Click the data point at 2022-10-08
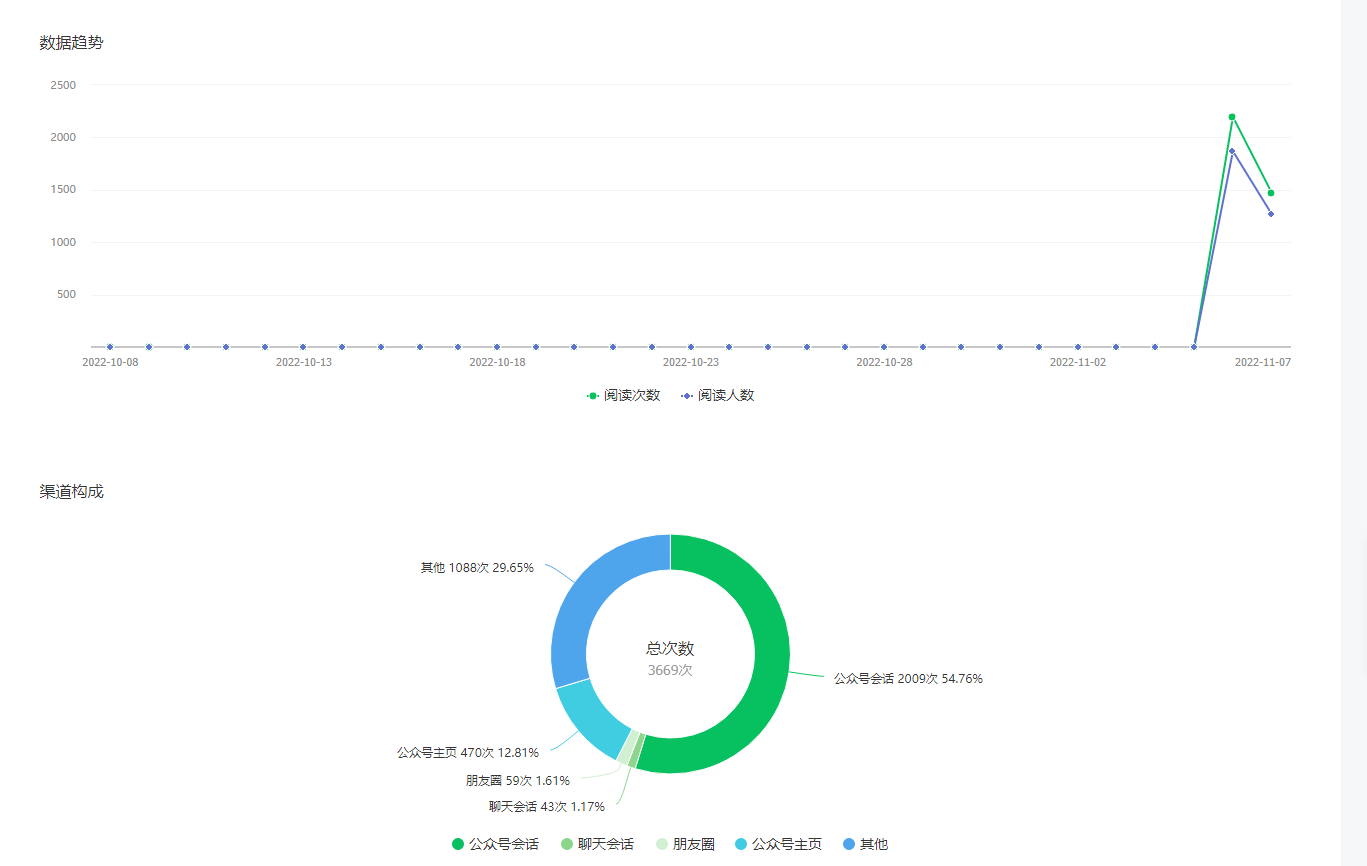The image size is (1367, 866). 110,347
